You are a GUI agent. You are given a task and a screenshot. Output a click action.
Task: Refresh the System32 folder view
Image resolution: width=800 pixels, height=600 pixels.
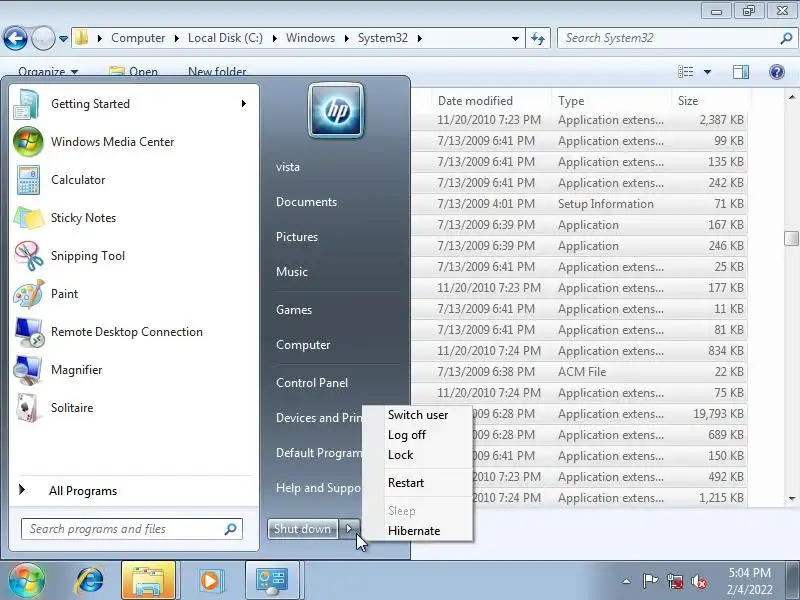coord(538,38)
